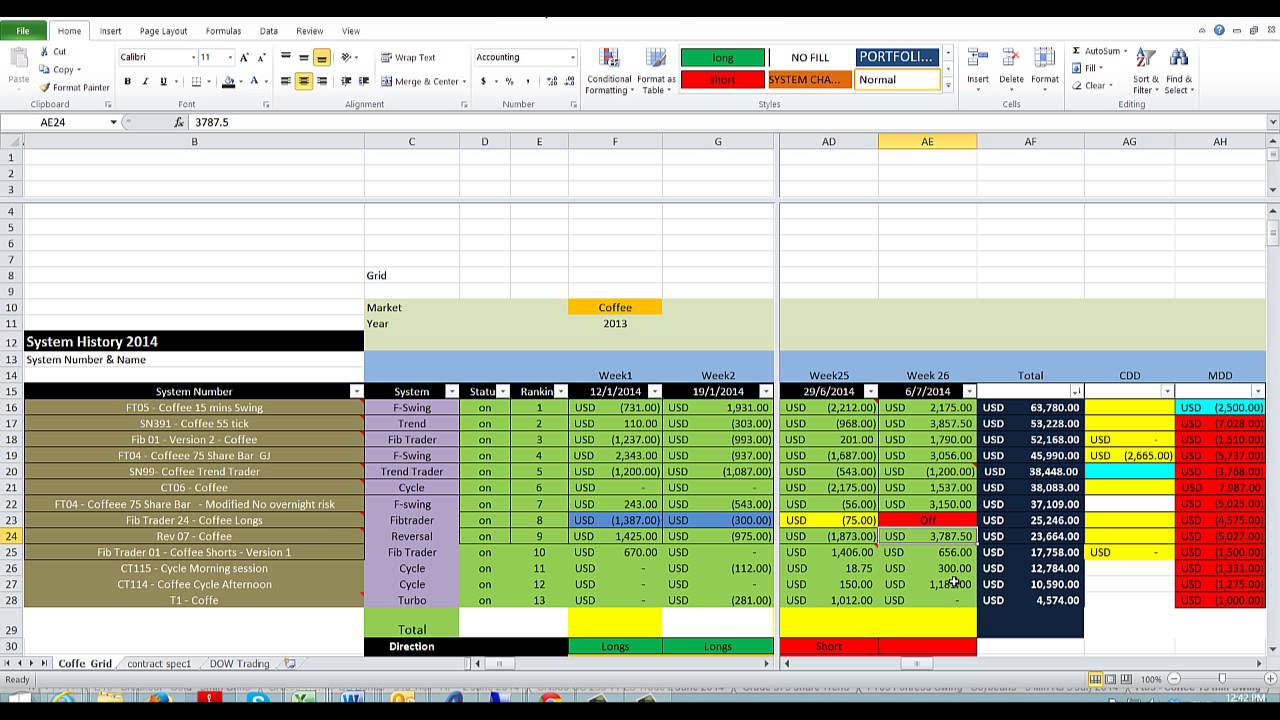
Task: Open the Accounting number format dropdown
Action: (572, 57)
